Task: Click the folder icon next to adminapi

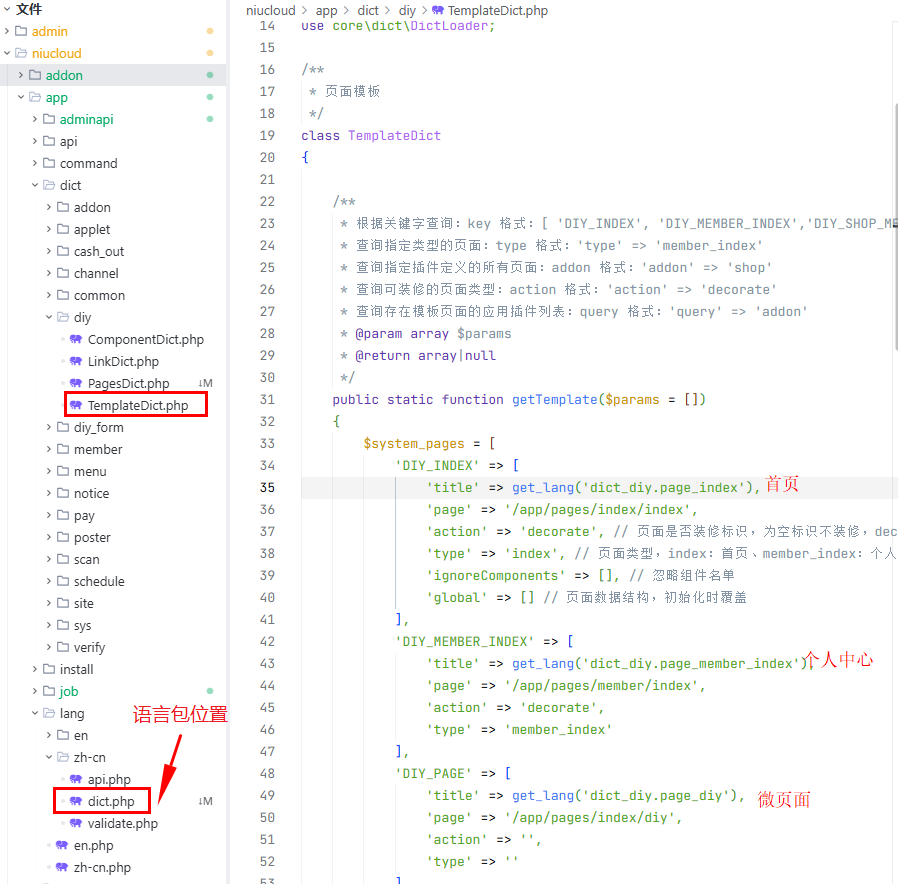Action: tap(49, 119)
